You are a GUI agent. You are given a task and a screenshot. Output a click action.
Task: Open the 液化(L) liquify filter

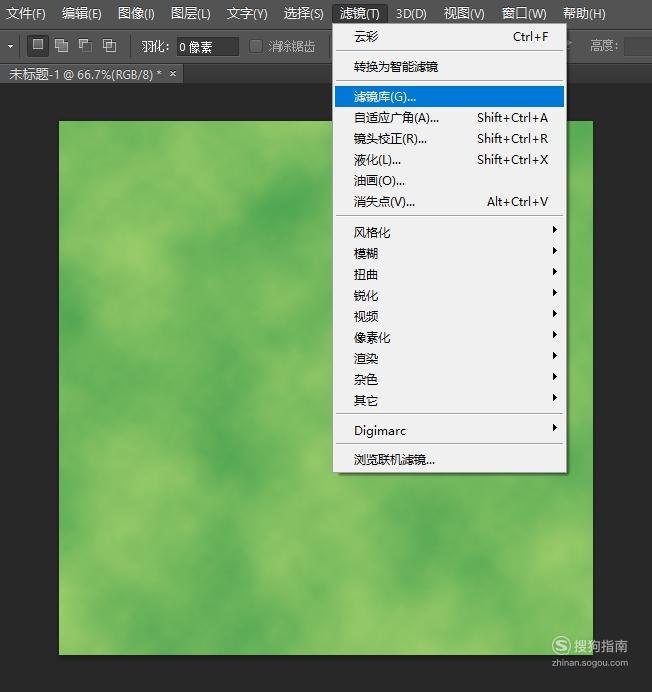click(x=449, y=159)
